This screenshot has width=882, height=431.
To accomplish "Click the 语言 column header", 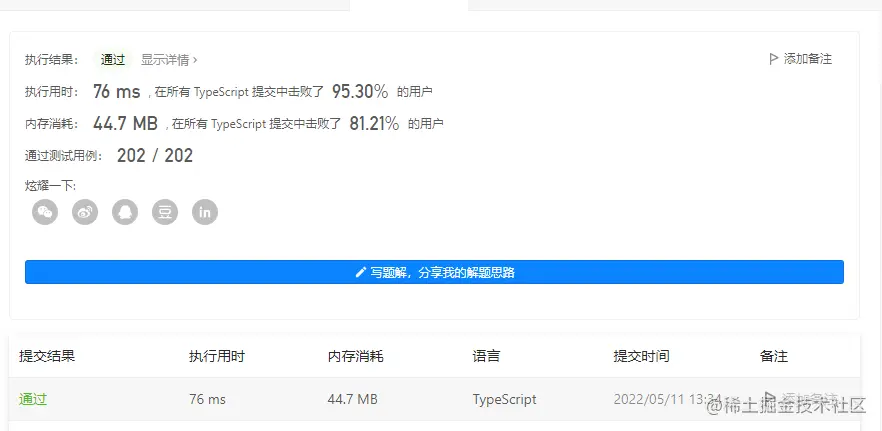I will [x=486, y=356].
